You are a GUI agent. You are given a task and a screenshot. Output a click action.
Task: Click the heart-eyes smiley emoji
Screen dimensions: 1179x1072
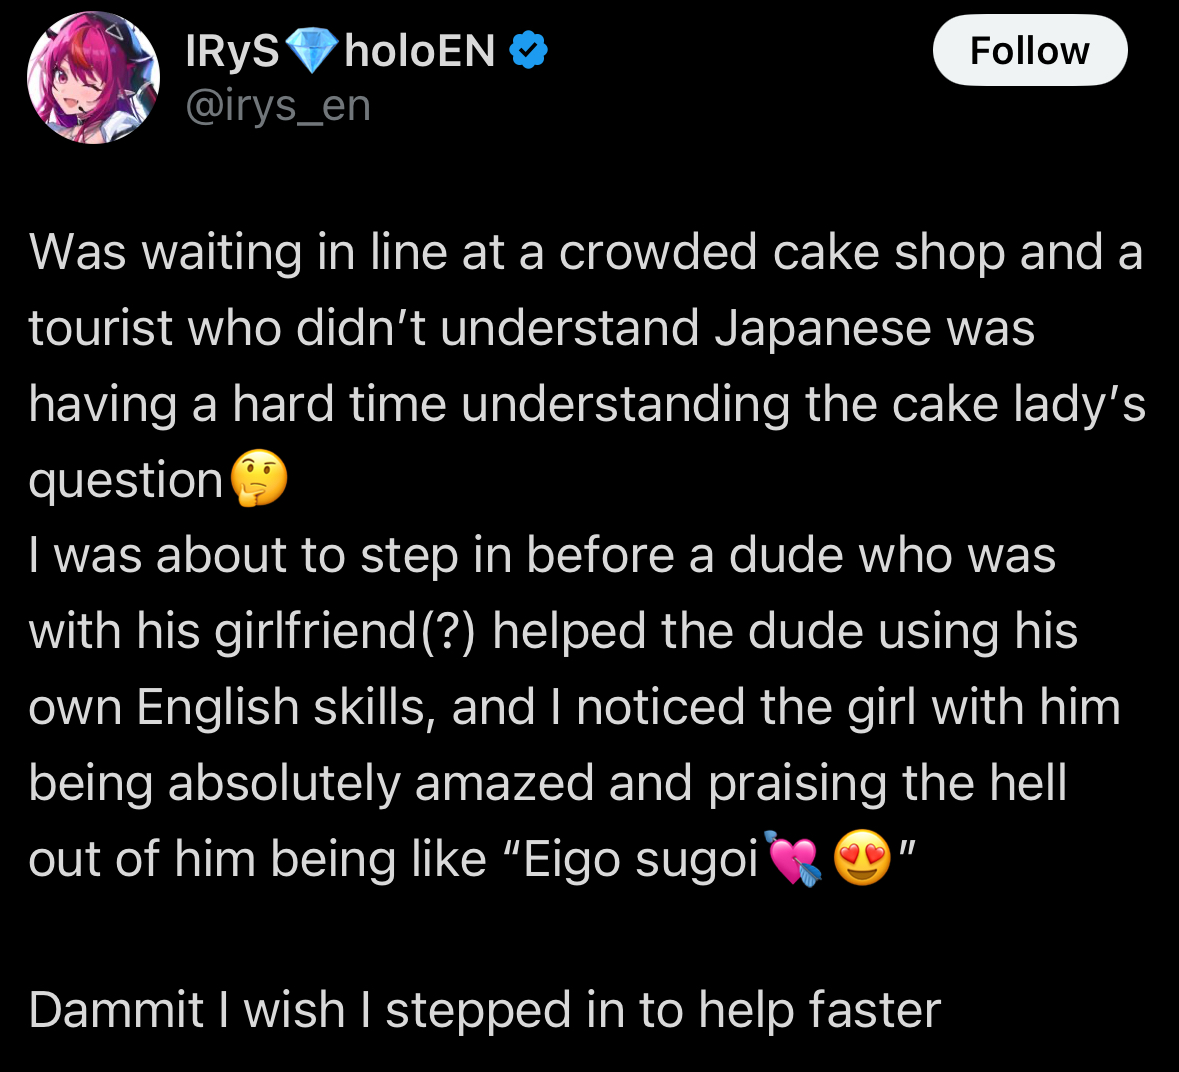pos(862,859)
